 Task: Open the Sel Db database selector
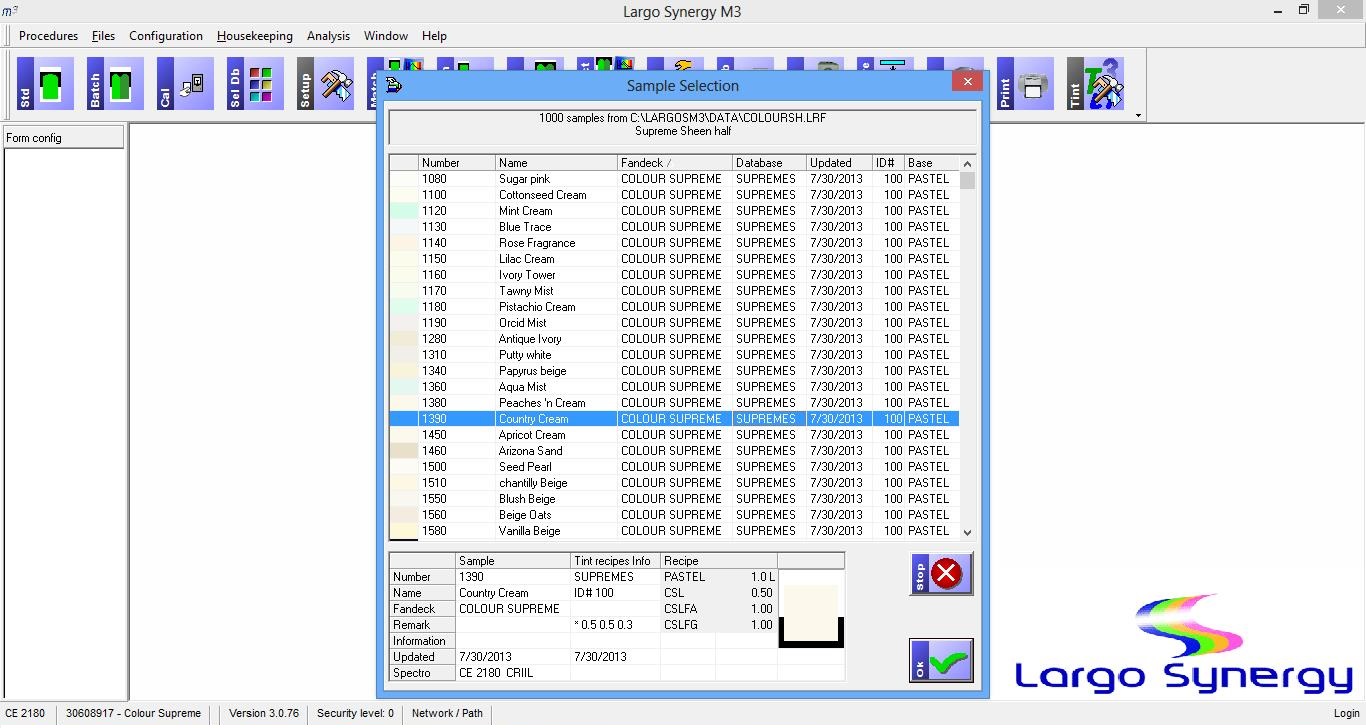coord(255,84)
